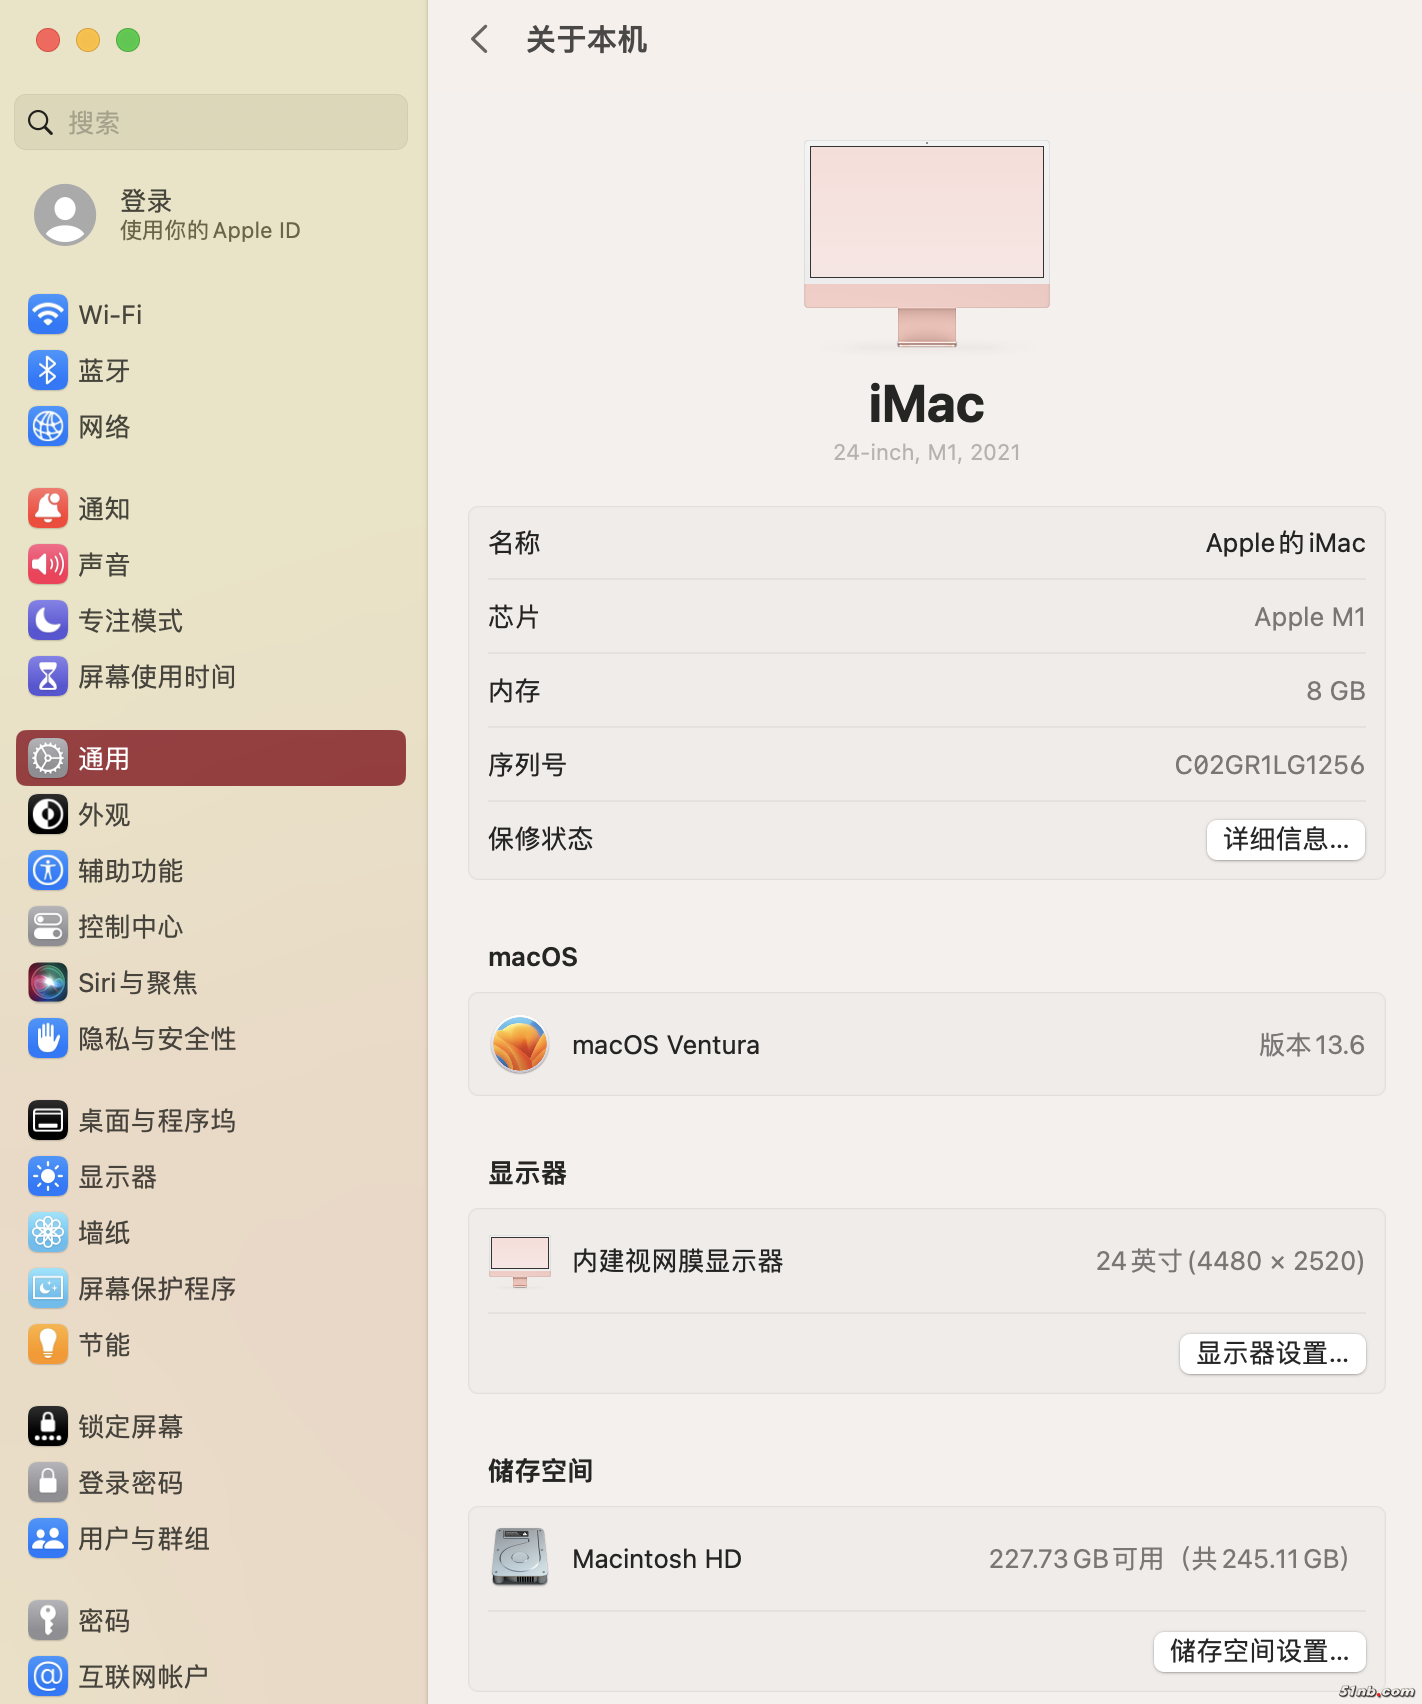Open 登录密码 padlock icon
1422x1704 pixels.
point(48,1483)
